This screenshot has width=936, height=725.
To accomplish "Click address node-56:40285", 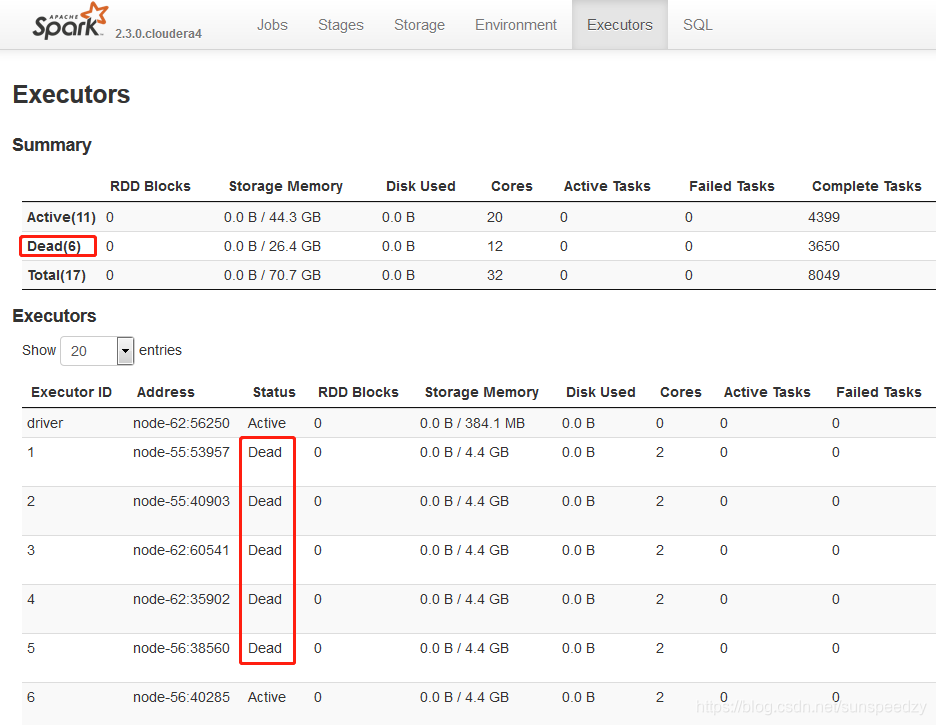I will coord(181,697).
